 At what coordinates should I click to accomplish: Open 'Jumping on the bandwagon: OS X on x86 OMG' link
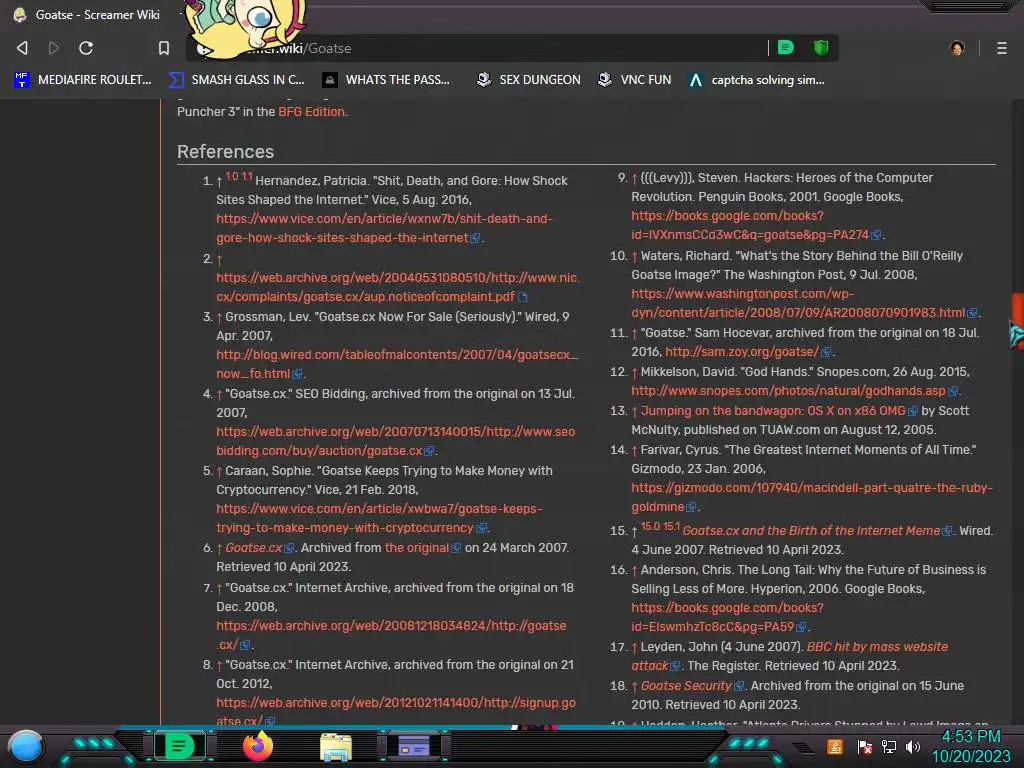[x=773, y=411]
